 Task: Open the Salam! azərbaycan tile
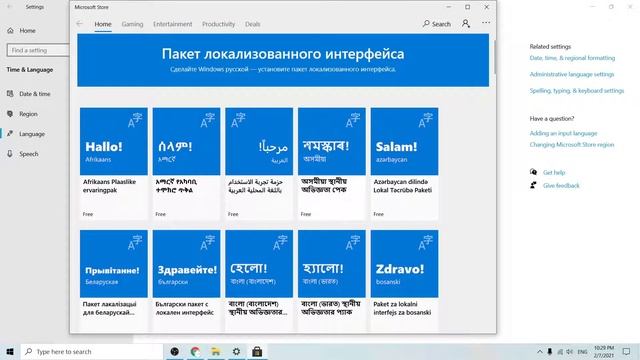(404, 164)
